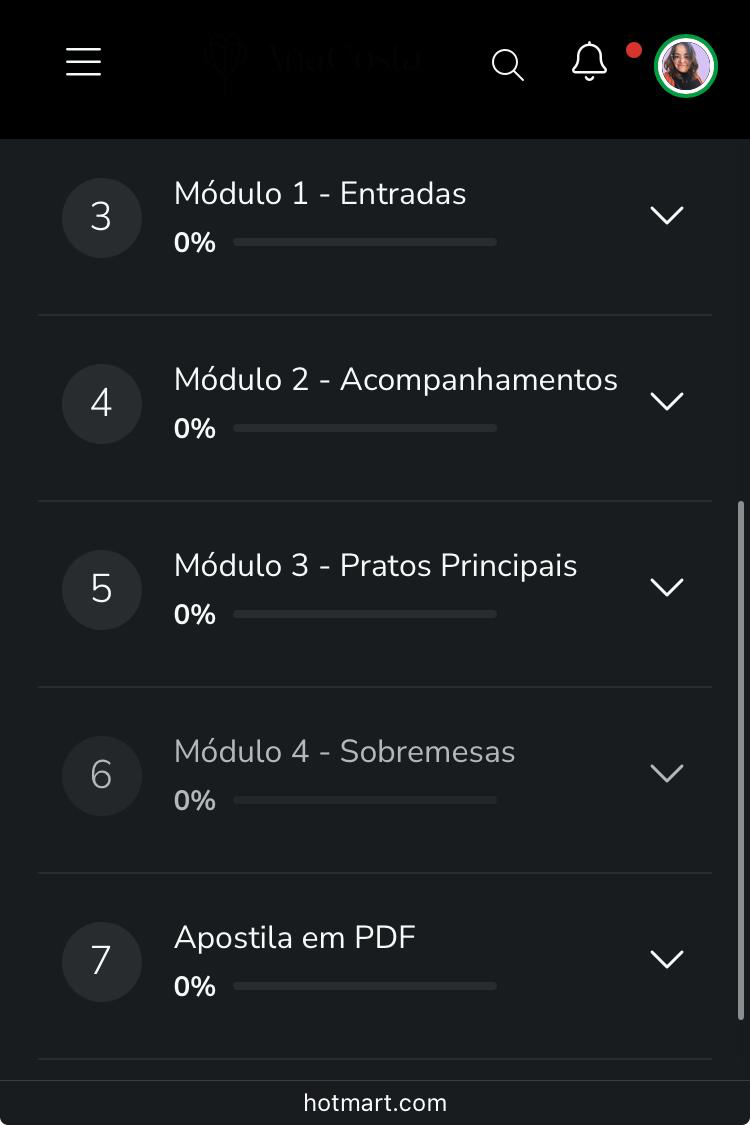Expand Módulo 3 - Pratos Principais chevron
750x1125 pixels.
[x=667, y=587]
